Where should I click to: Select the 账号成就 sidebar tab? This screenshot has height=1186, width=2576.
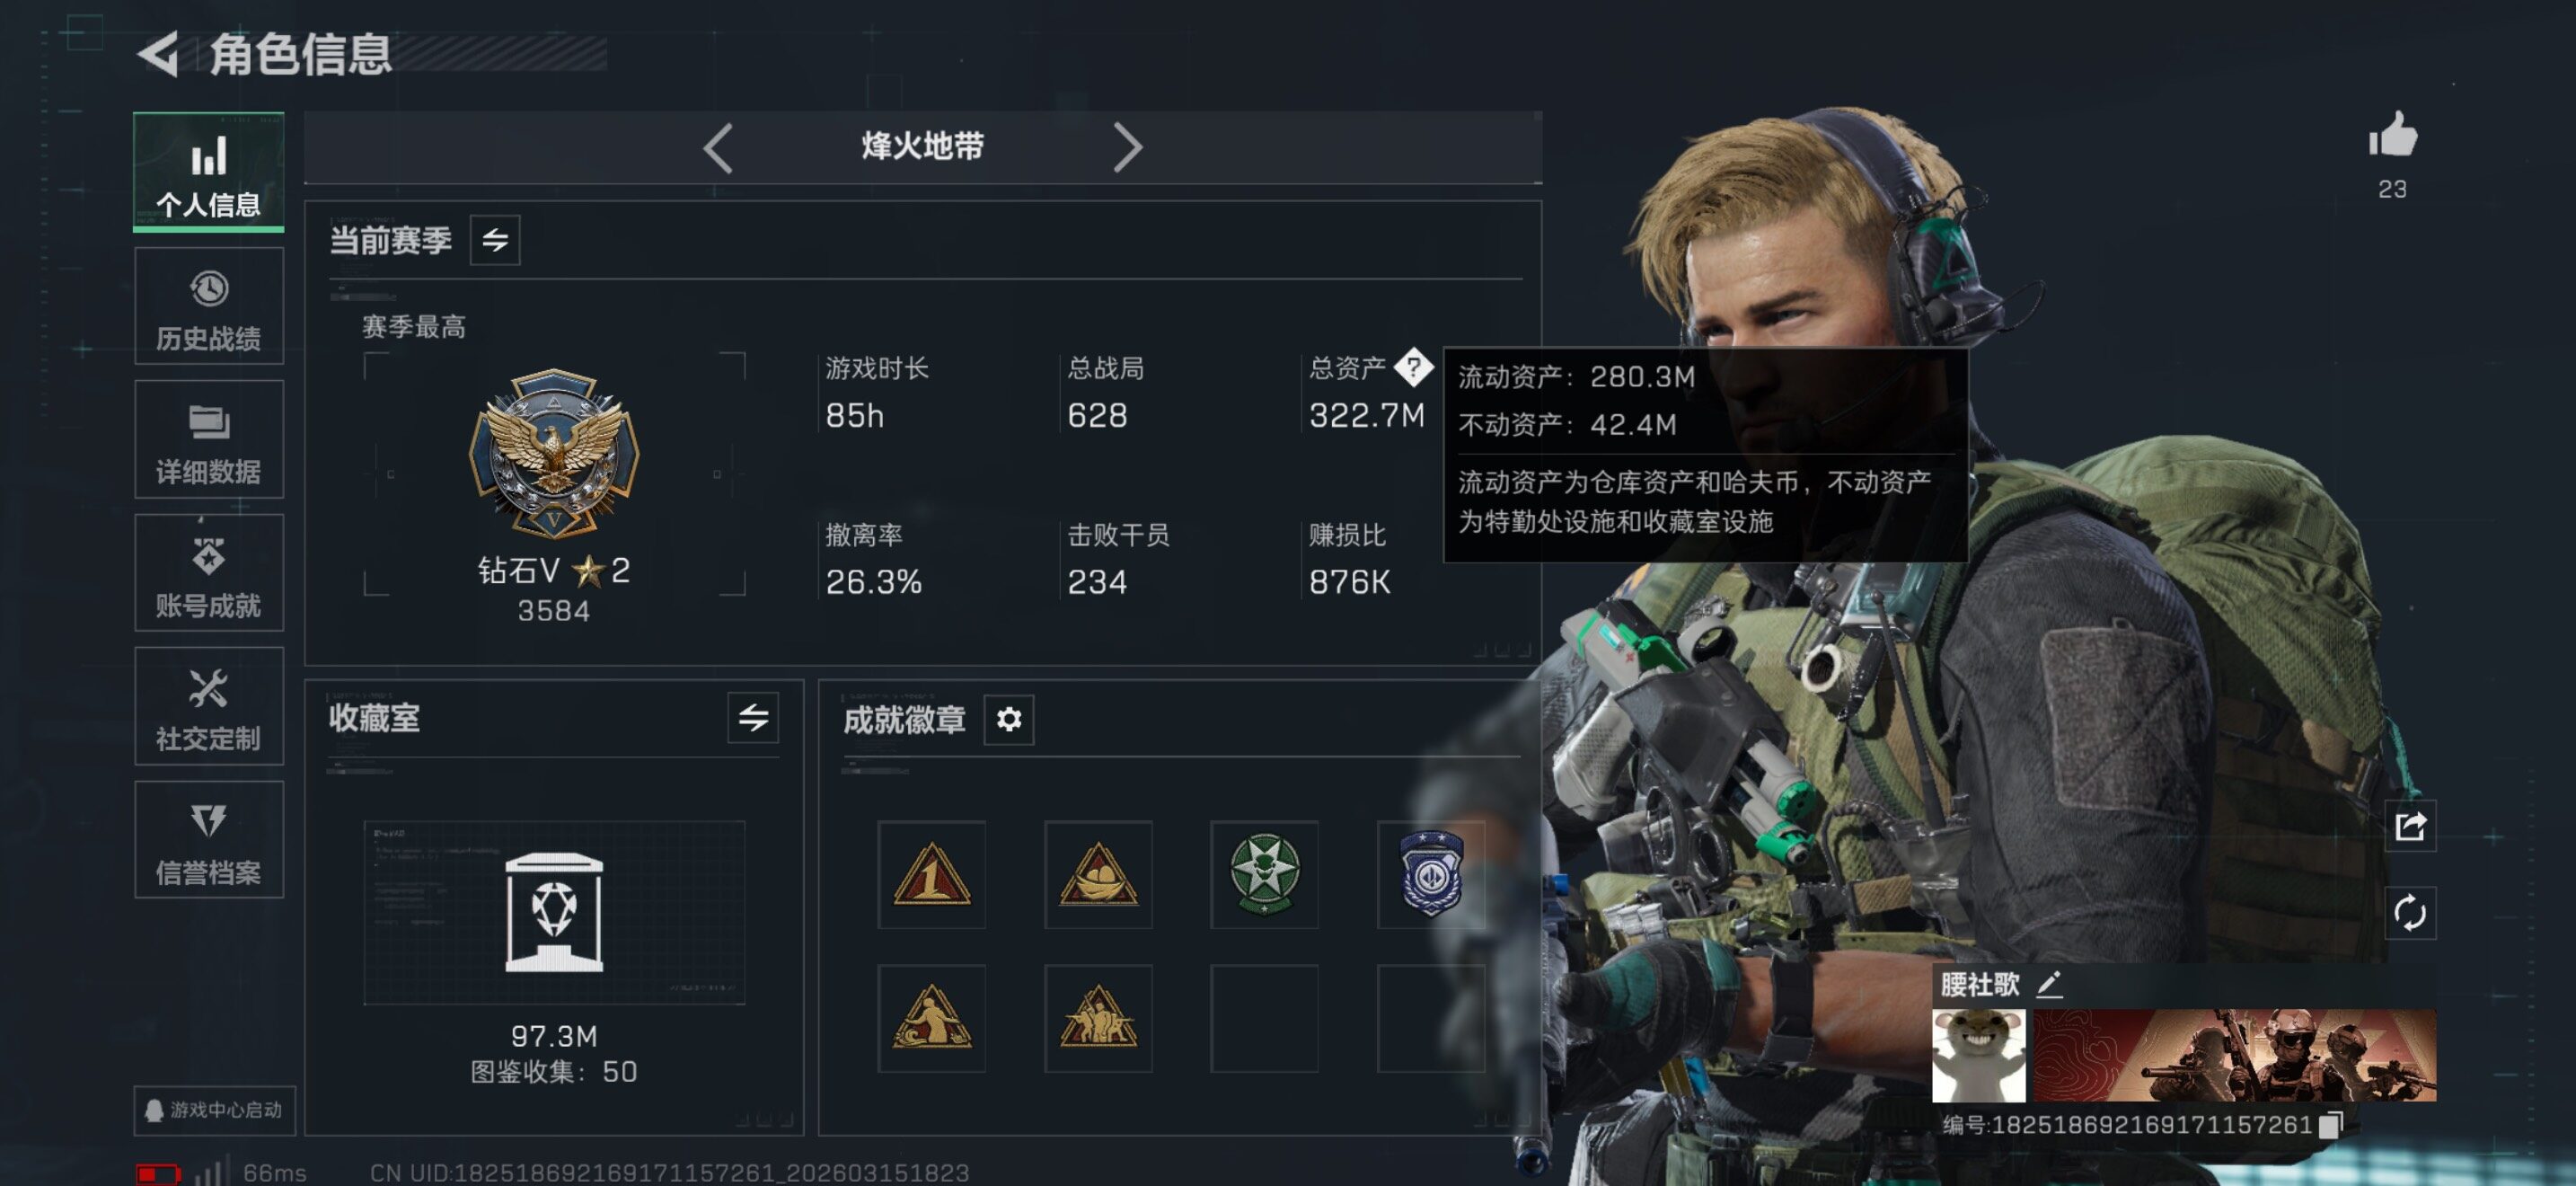pos(209,574)
